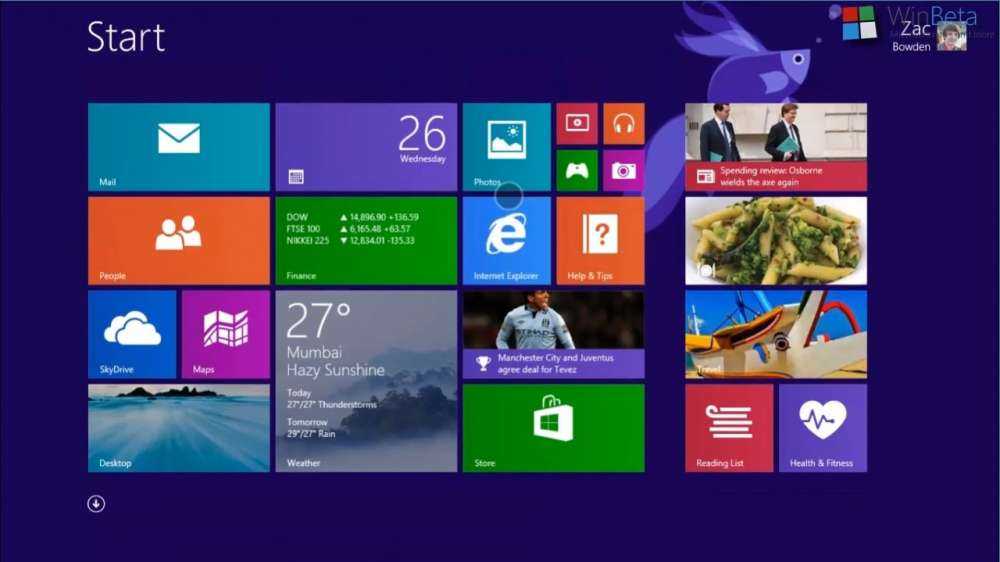Launch the People app tile
1000x562 pixels.
click(x=178, y=240)
